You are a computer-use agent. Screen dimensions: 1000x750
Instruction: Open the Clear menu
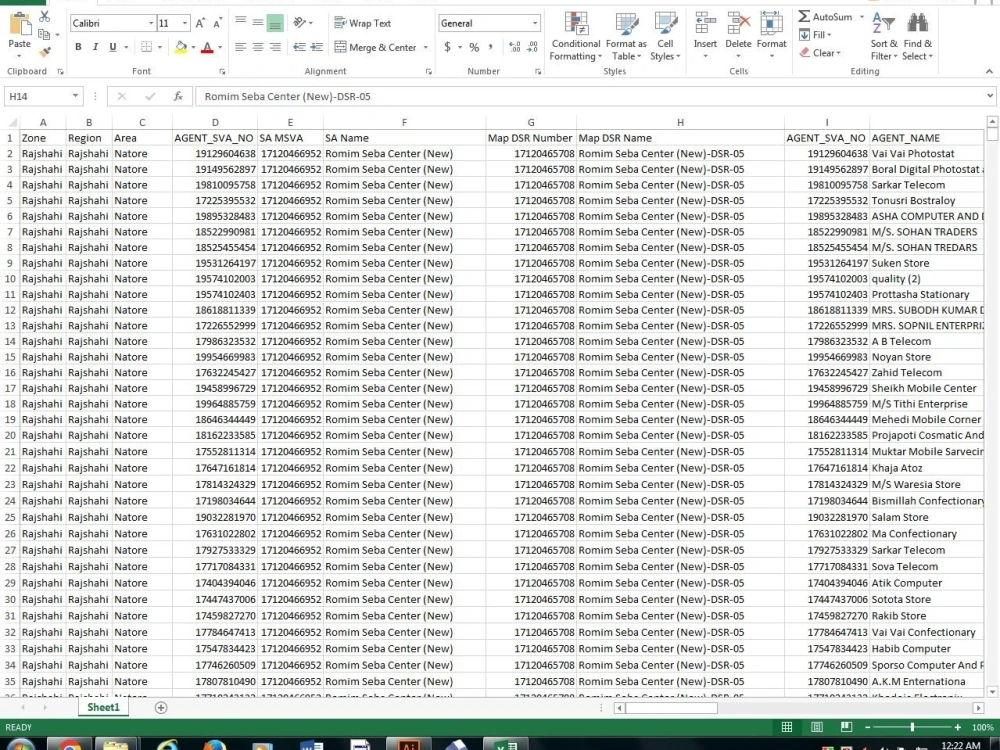[x=820, y=53]
